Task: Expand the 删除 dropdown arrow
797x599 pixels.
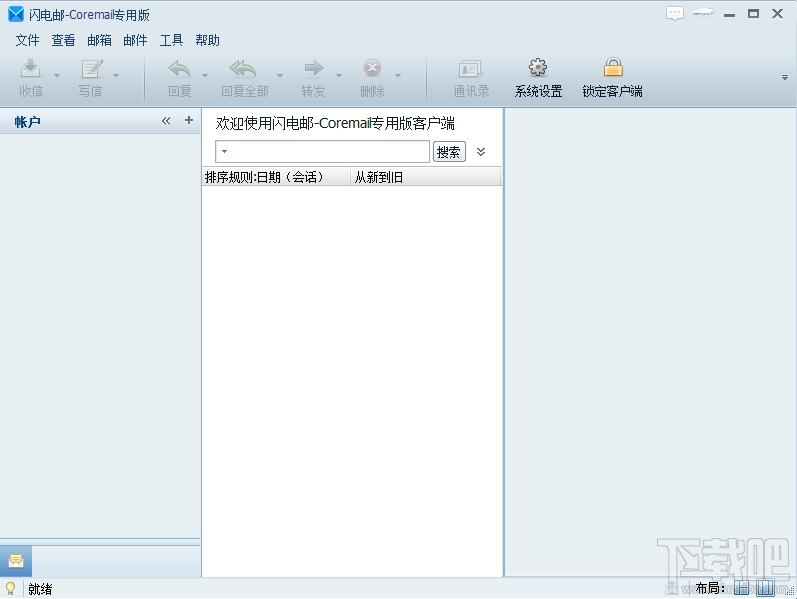Action: point(398,75)
